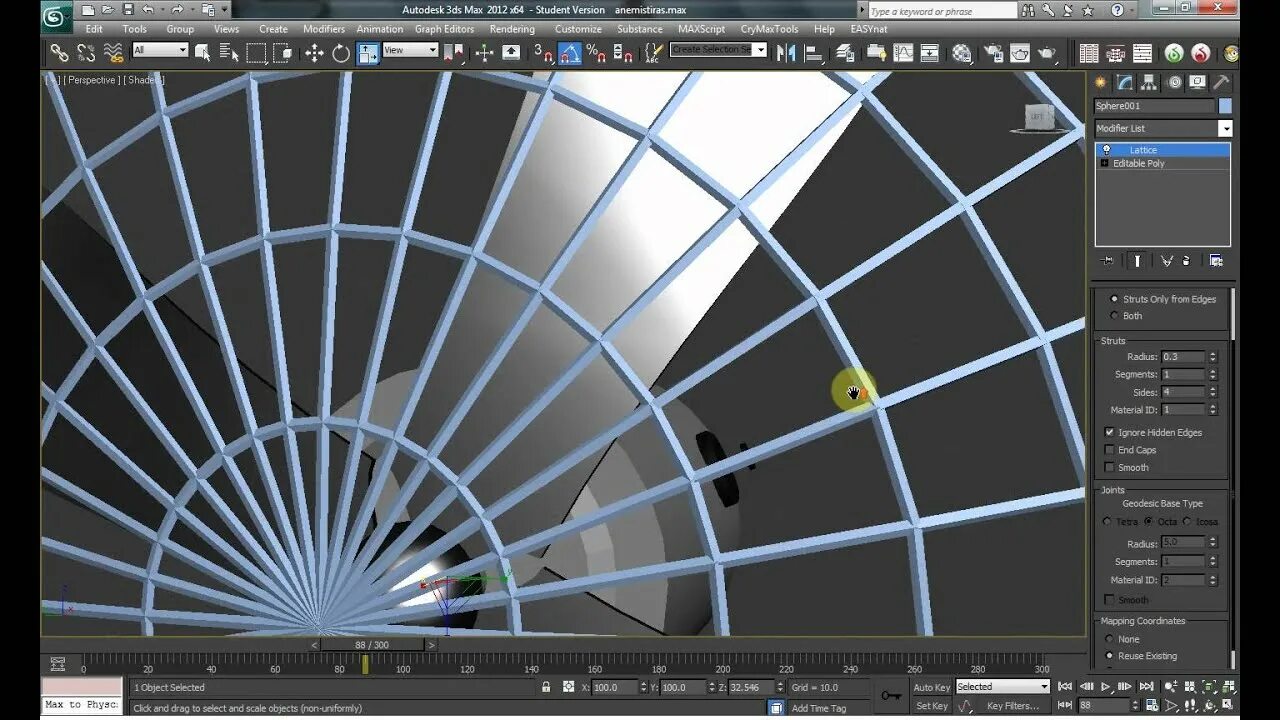Click the Render Production teapot icon
The width and height of the screenshot is (1280, 720).
[1046, 53]
